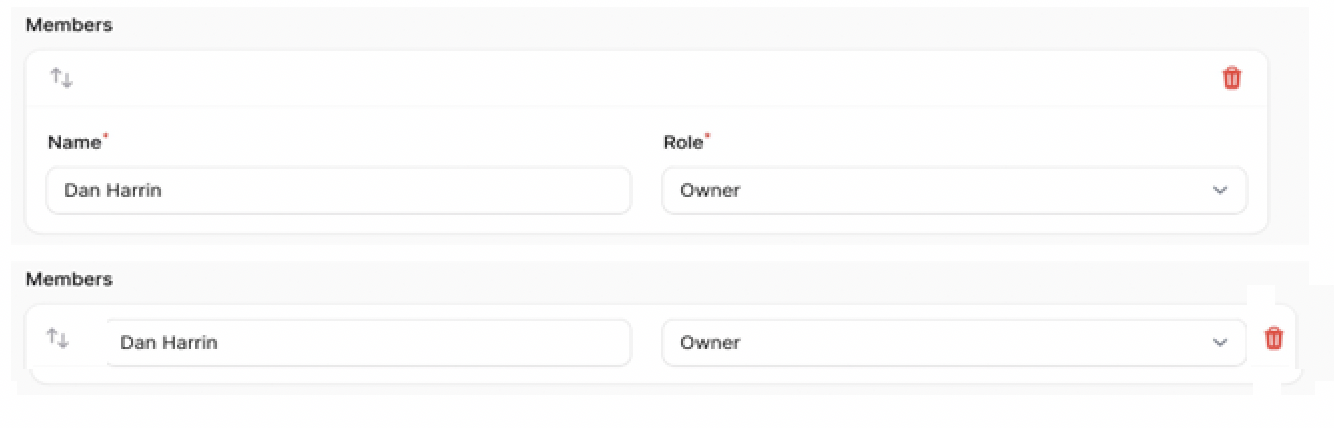Open the Role dropdown below the Role label
The height and width of the screenshot is (428, 1334).
[x=953, y=190]
